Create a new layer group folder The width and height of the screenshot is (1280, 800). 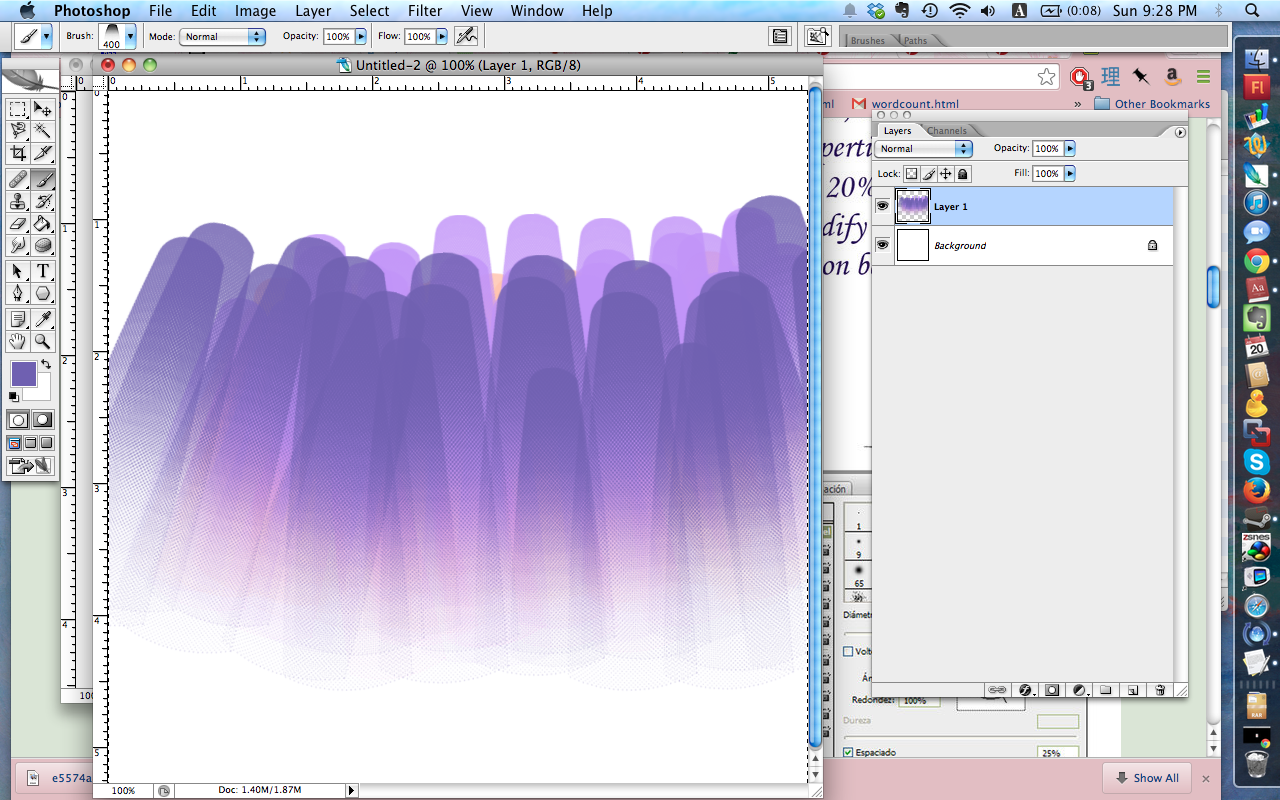[x=1106, y=690]
